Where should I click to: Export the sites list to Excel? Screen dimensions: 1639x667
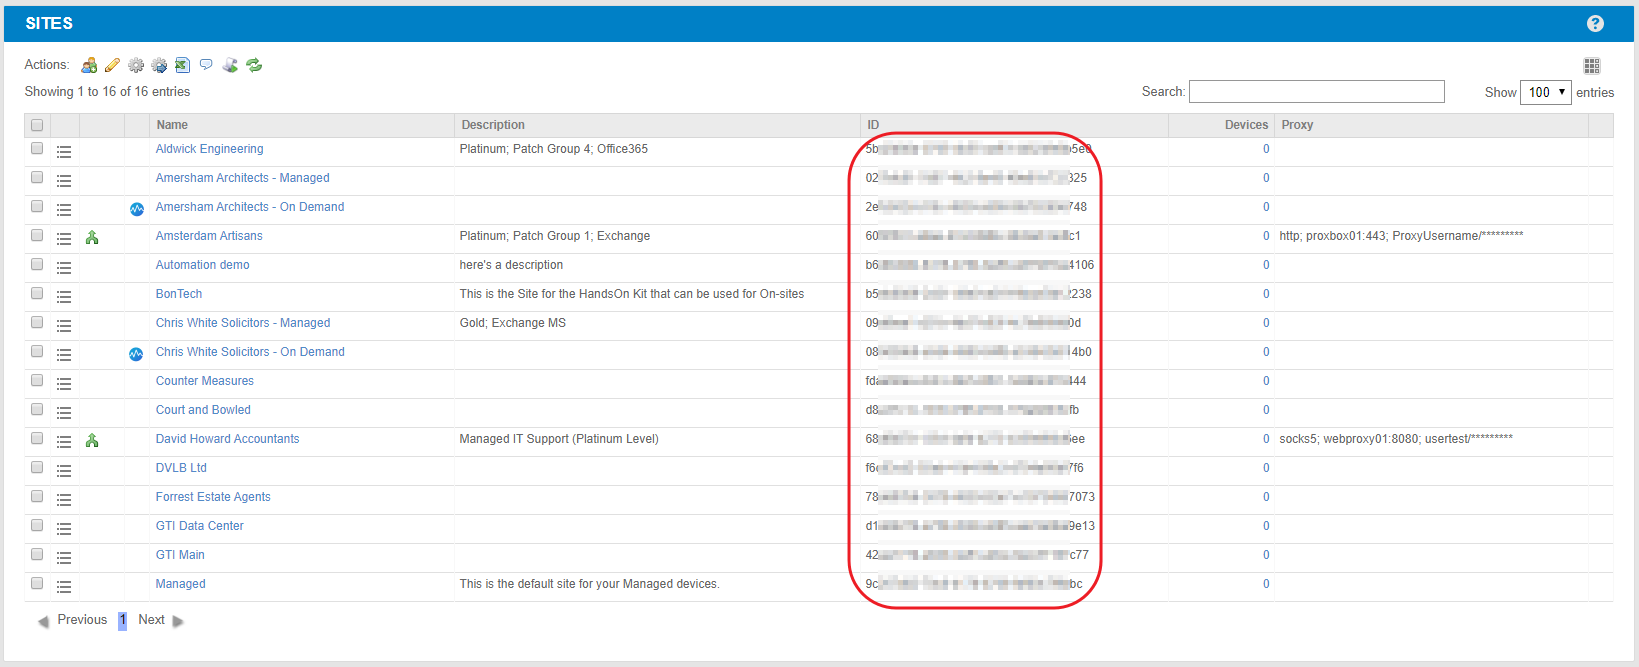point(182,65)
